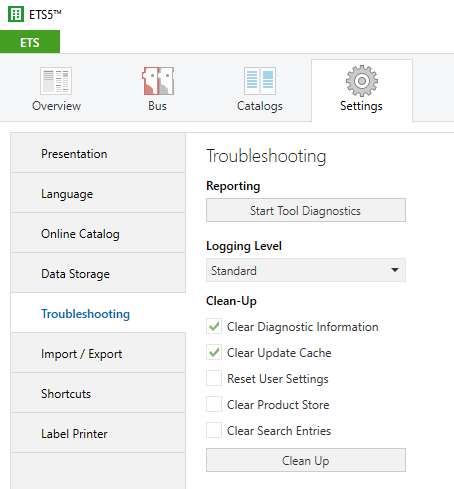Open Label Printer settings
The height and width of the screenshot is (489, 454).
click(98, 433)
